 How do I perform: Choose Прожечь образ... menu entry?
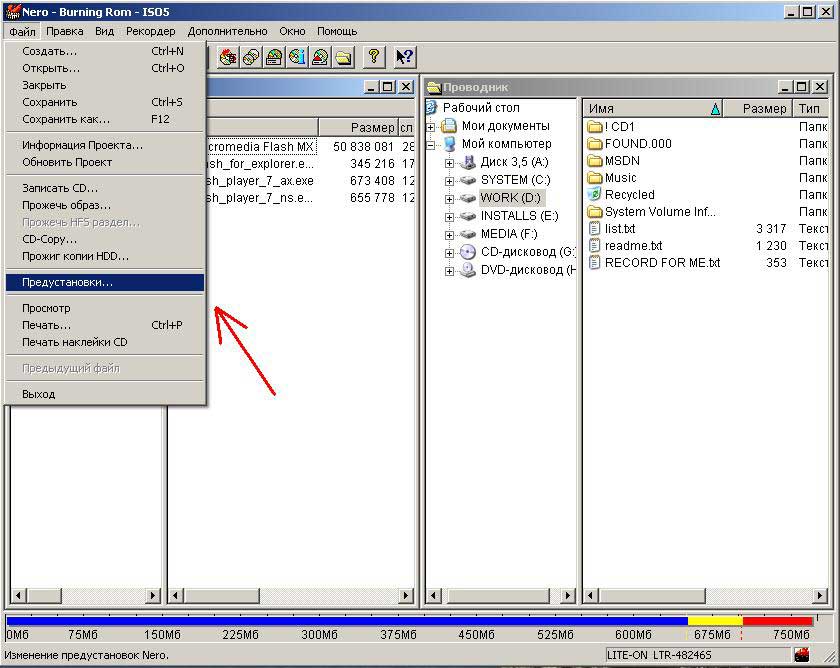point(105,205)
